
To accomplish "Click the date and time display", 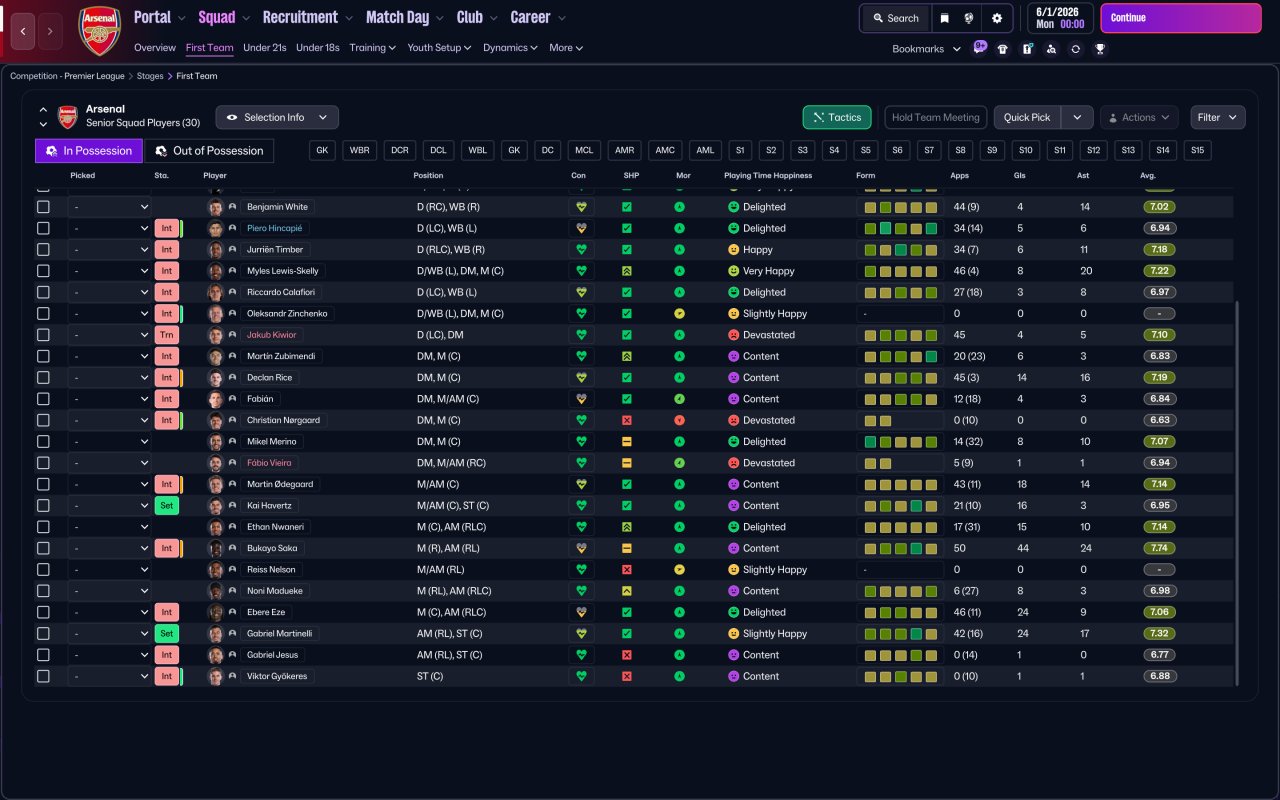I will point(1060,18).
